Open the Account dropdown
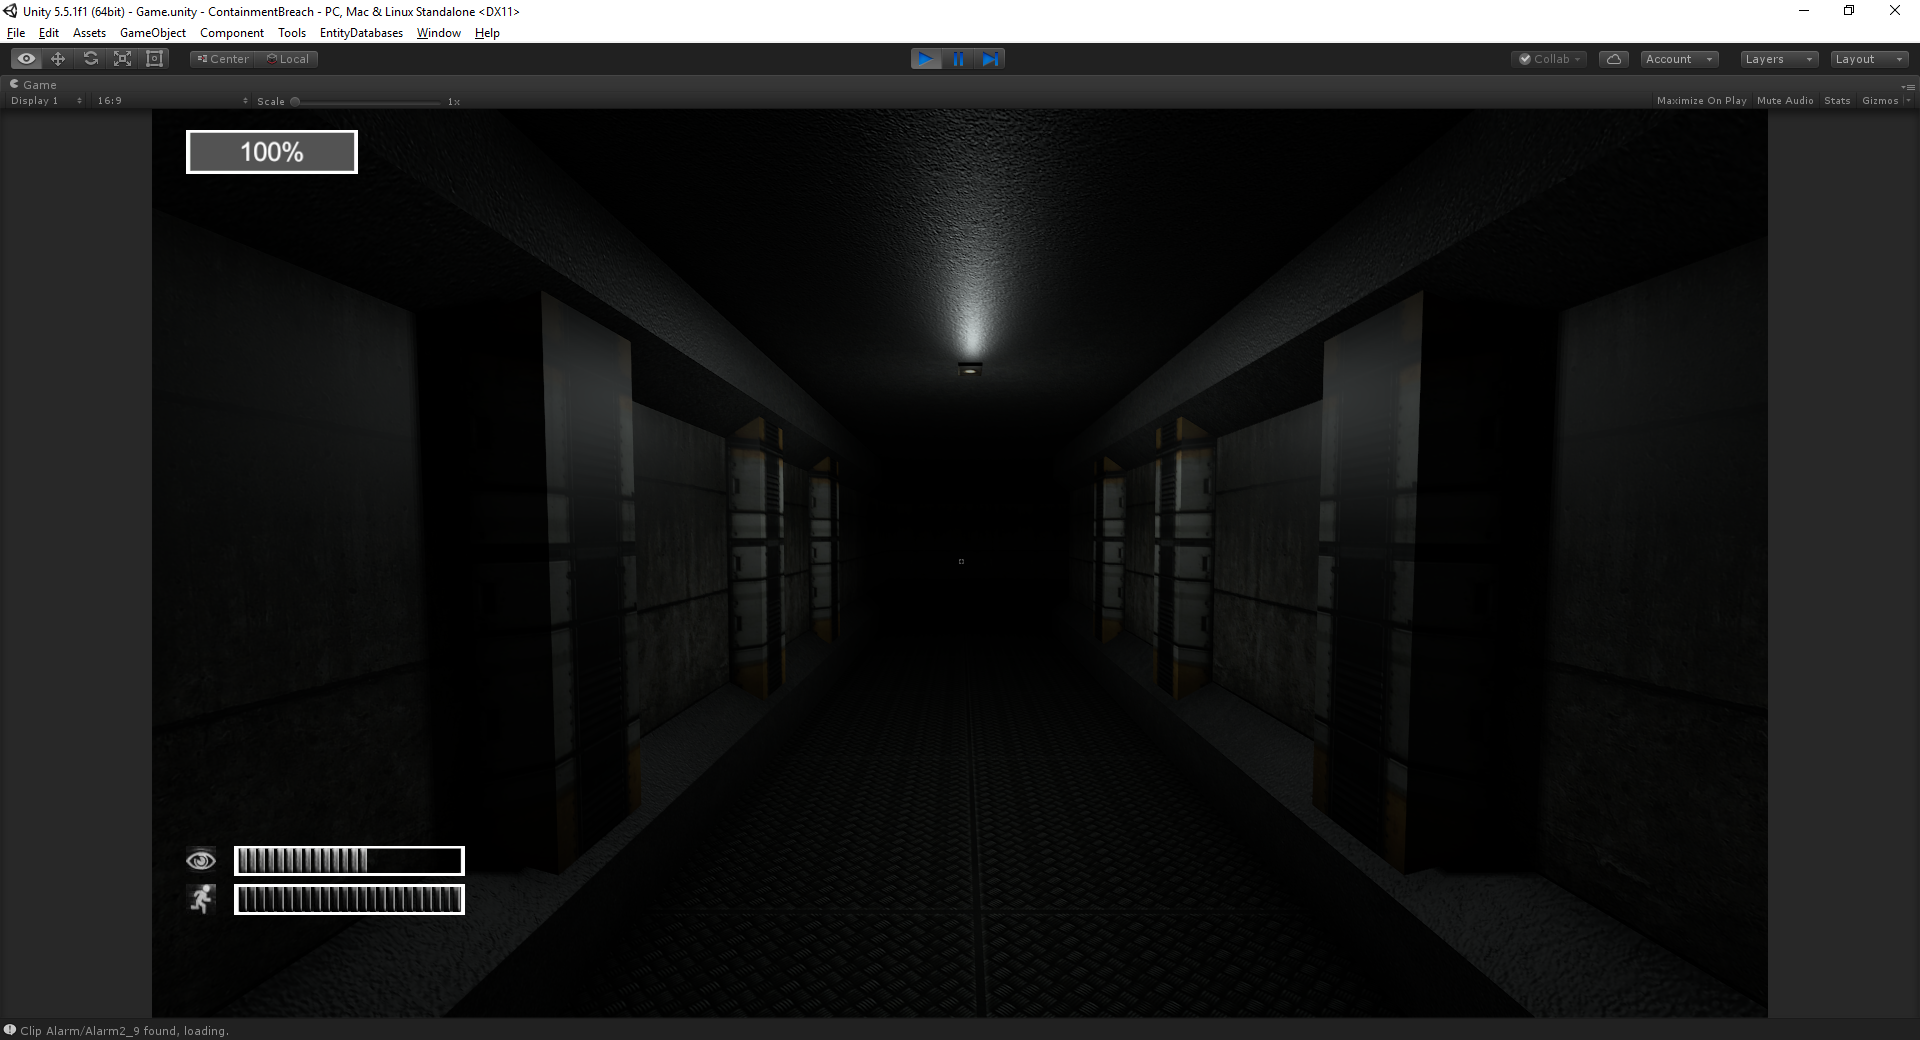 pos(1679,59)
